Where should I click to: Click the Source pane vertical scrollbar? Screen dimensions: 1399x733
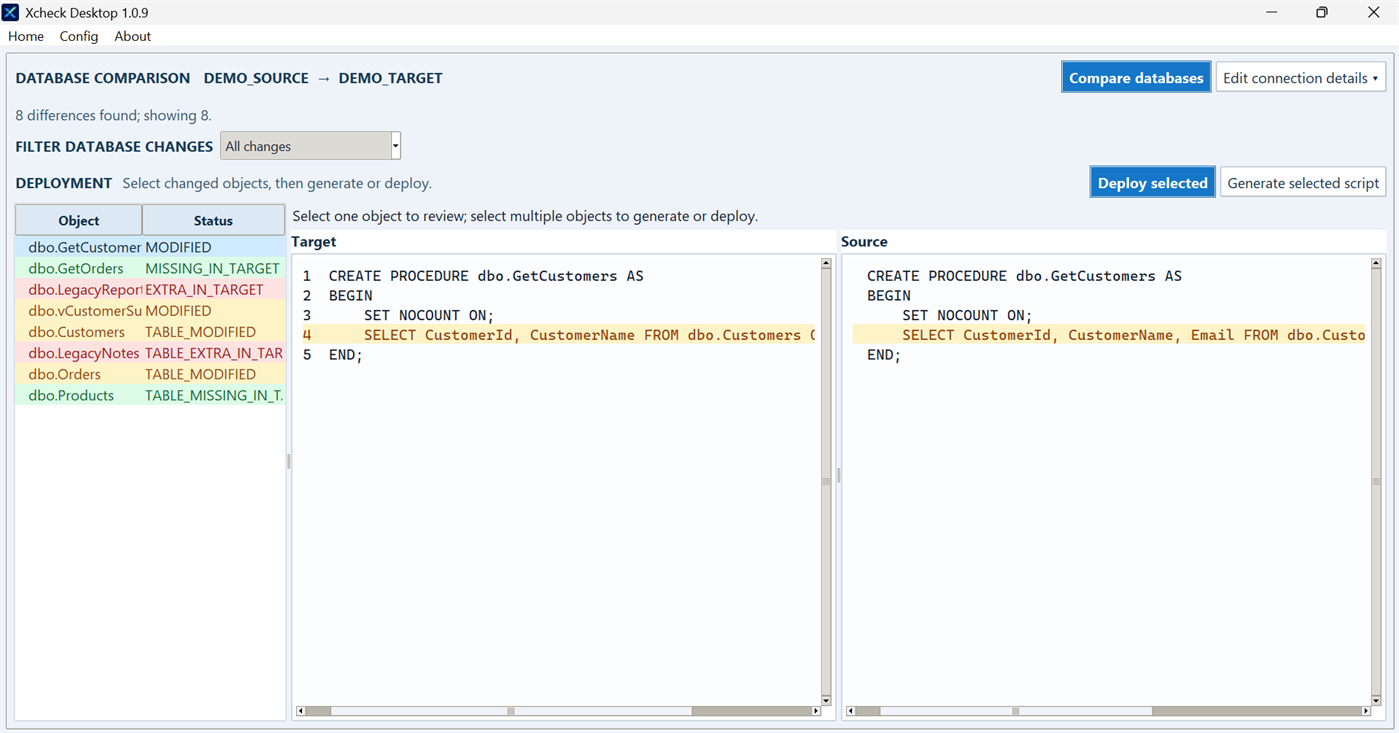[1376, 482]
